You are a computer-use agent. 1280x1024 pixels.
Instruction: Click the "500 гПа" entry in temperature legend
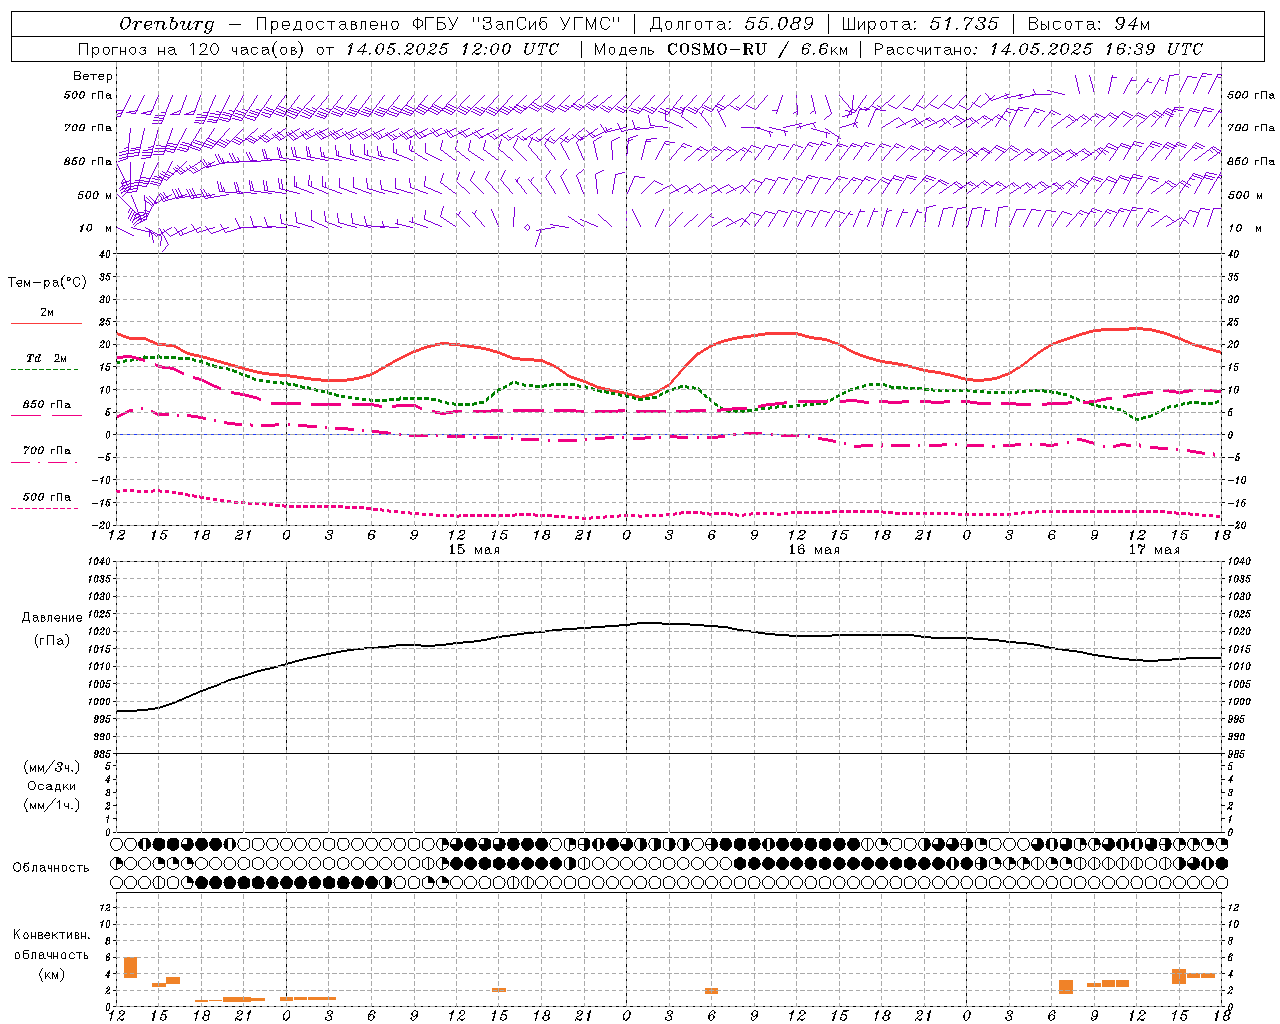pyautogui.click(x=47, y=497)
